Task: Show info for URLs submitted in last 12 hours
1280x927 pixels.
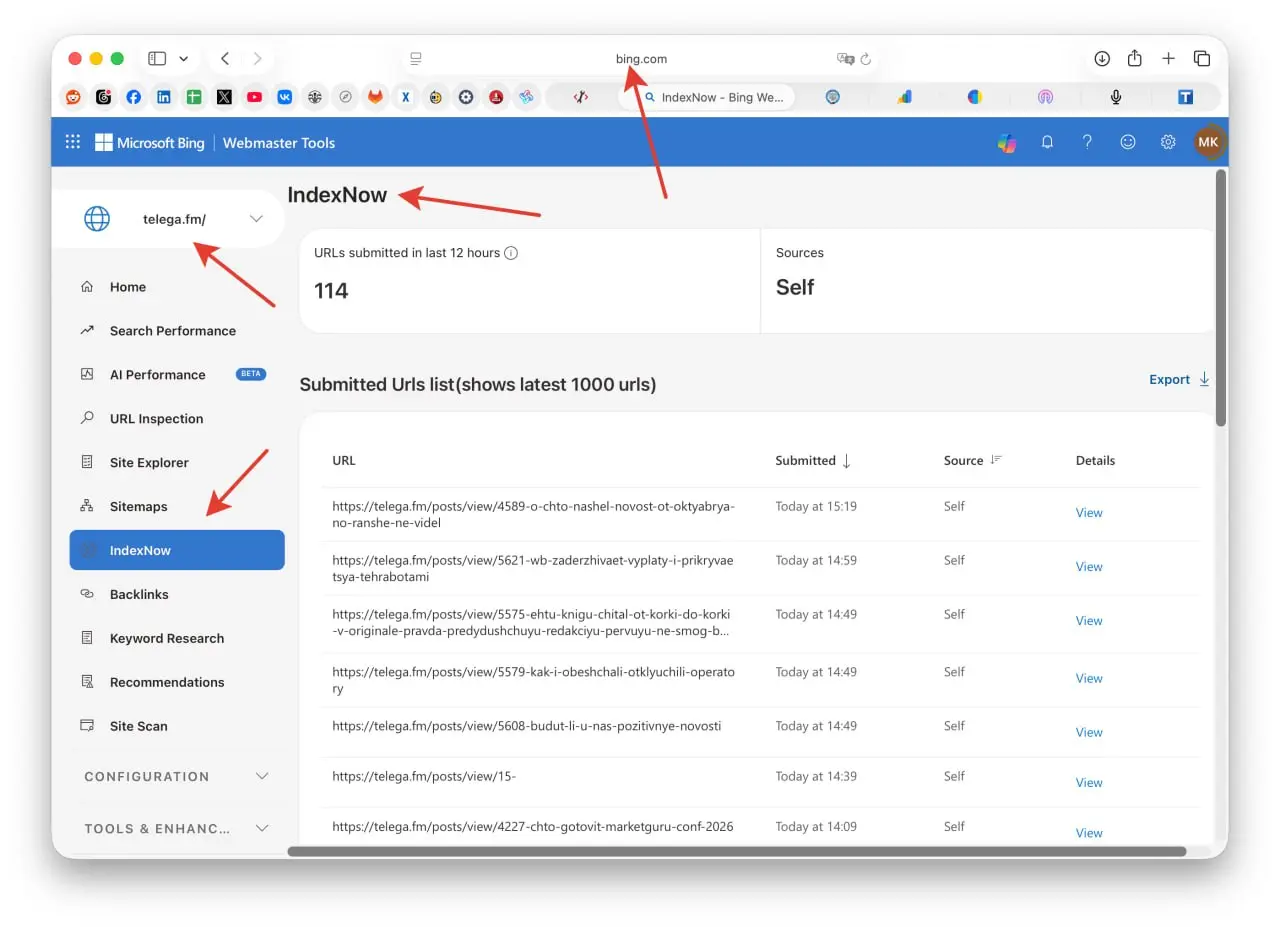Action: 511,253
